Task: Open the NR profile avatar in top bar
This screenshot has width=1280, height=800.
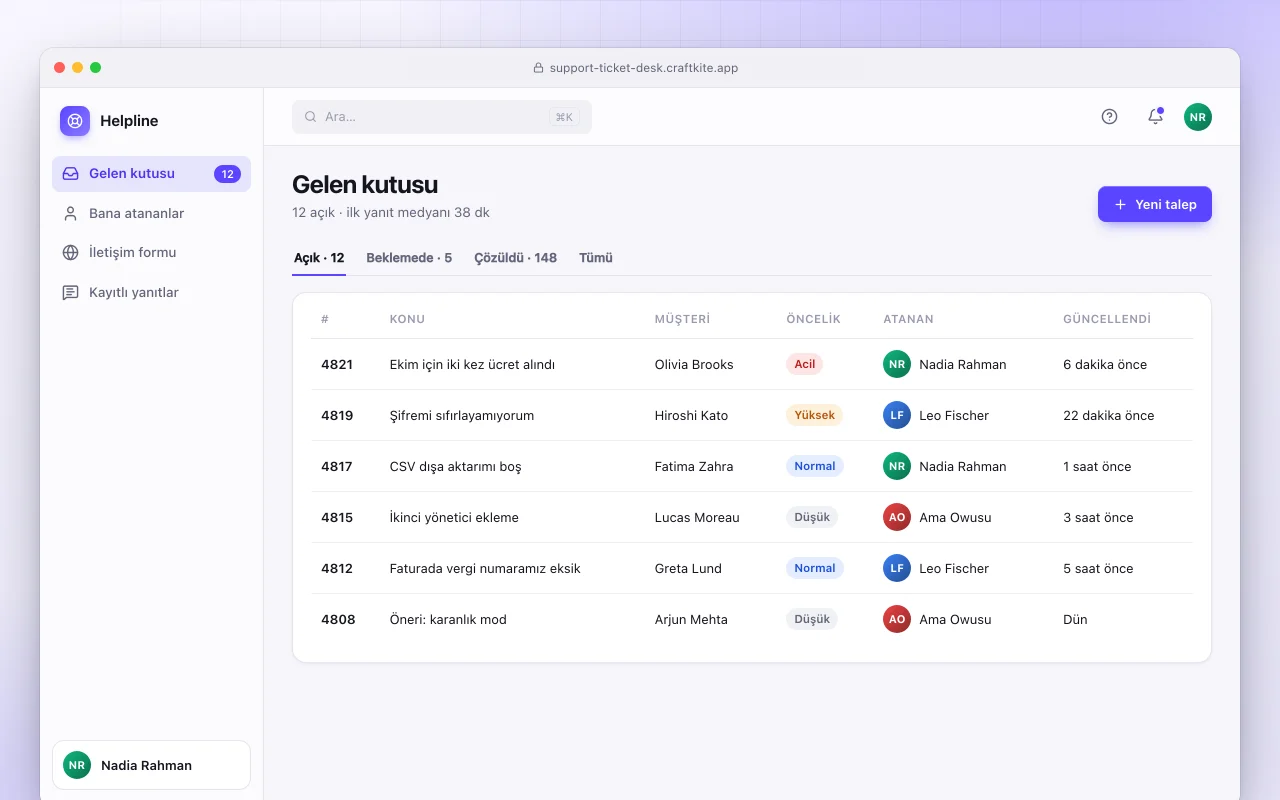Action: tap(1198, 117)
